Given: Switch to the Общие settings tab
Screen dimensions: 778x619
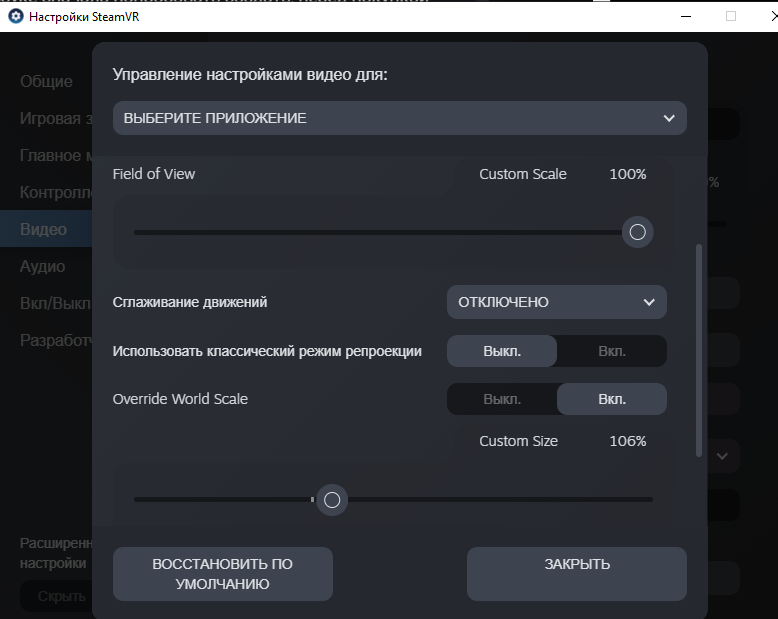Looking at the screenshot, I should pyautogui.click(x=46, y=81).
